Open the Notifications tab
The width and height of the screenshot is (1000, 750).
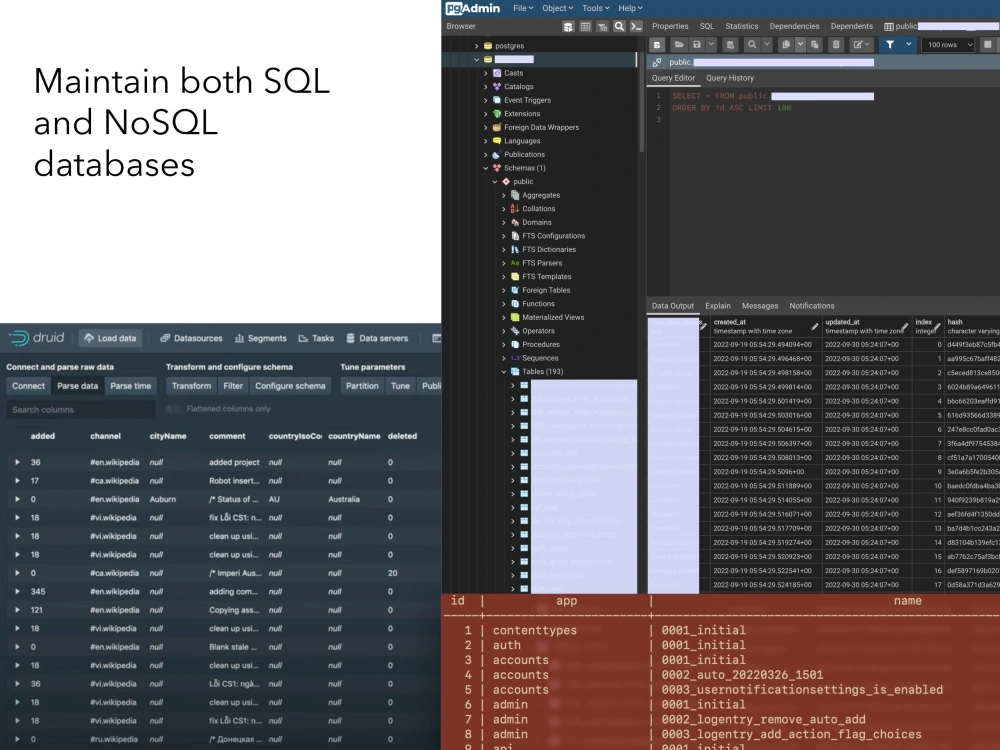(x=812, y=306)
